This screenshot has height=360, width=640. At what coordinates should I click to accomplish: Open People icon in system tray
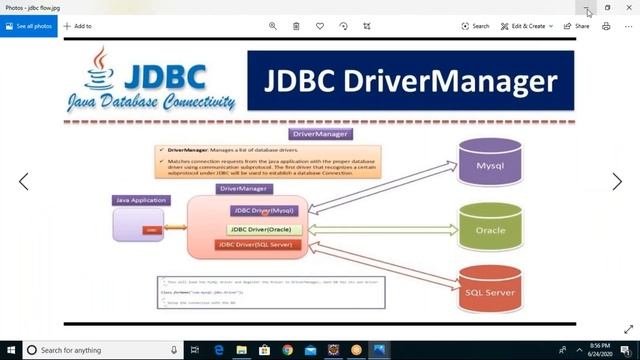click(562, 350)
